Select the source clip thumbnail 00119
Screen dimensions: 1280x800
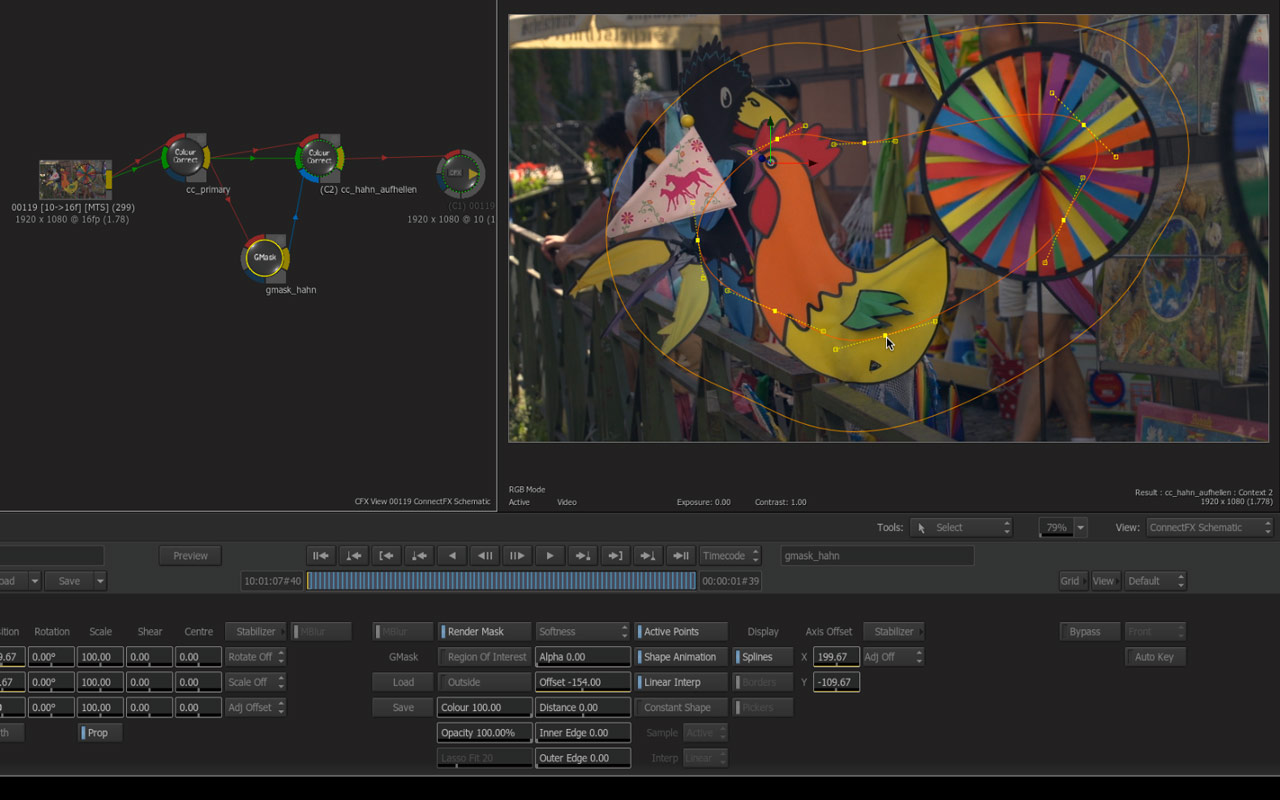pos(75,179)
